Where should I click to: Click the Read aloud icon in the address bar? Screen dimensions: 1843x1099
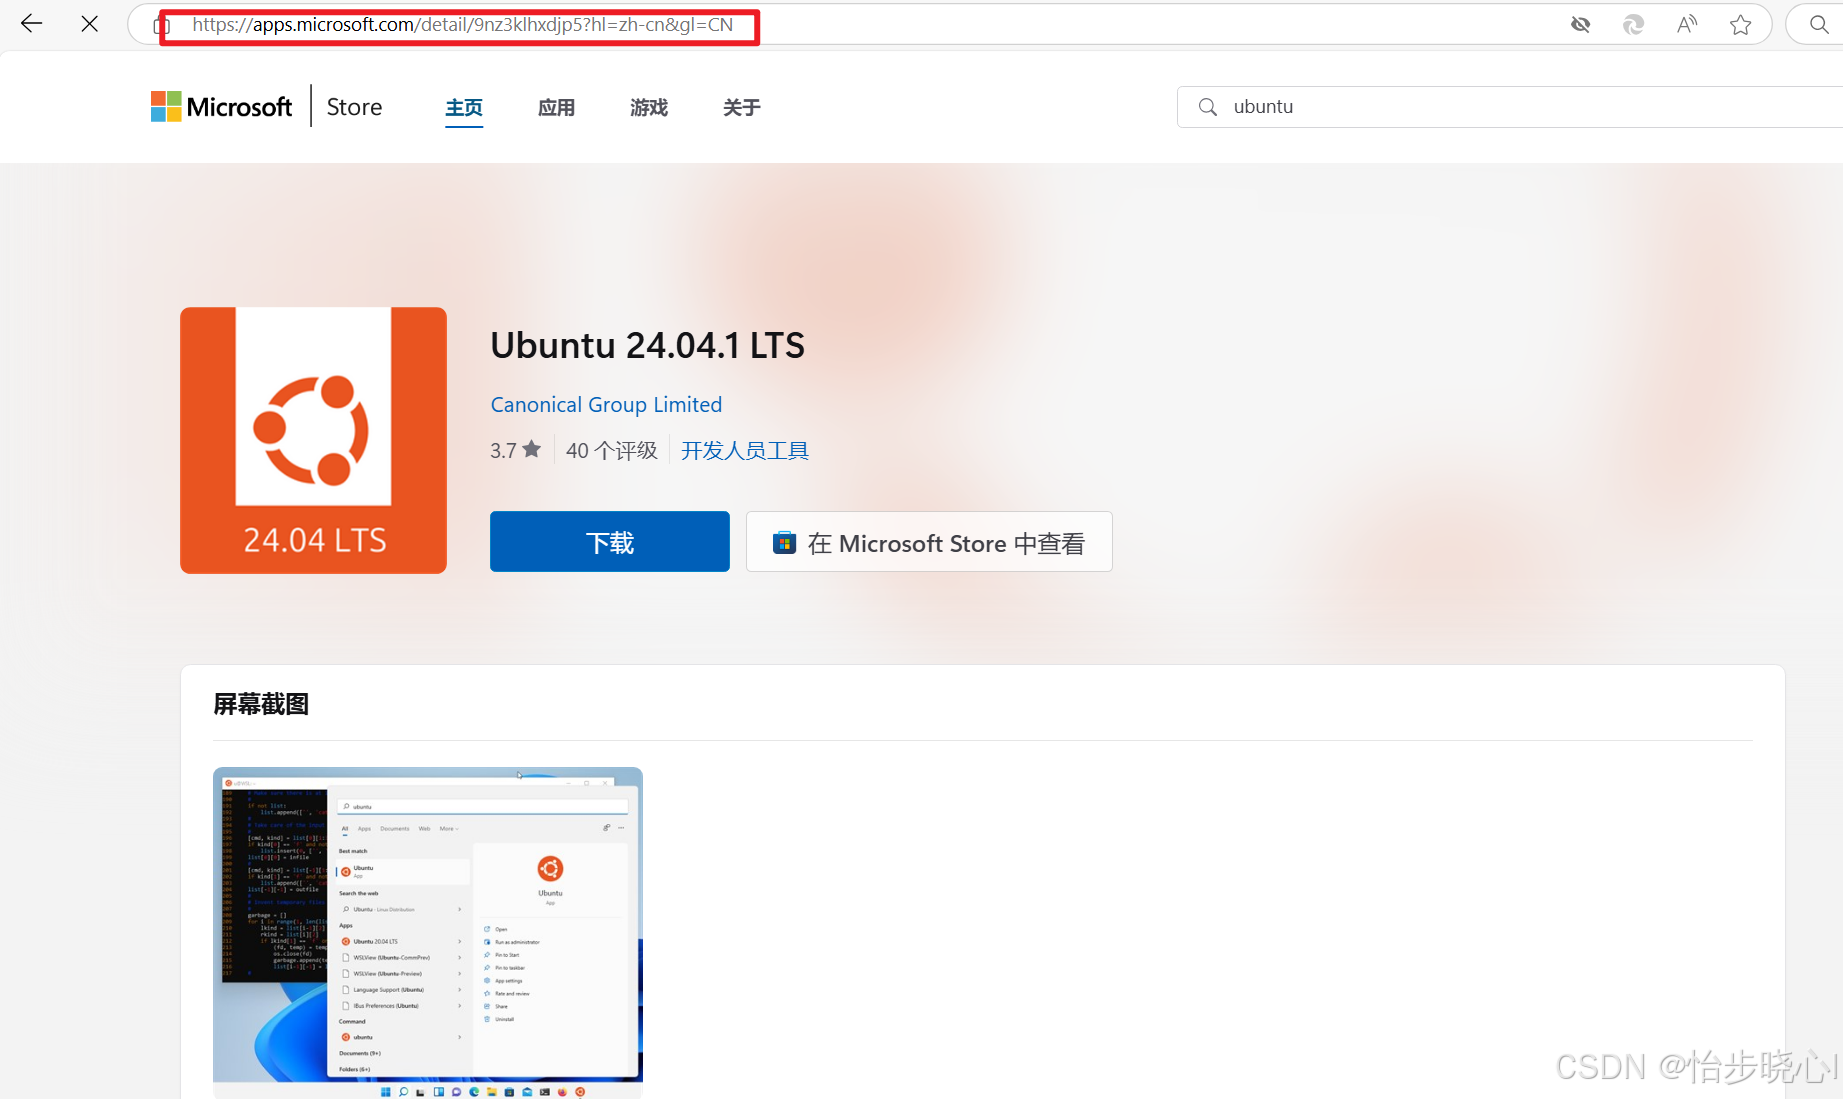(x=1686, y=25)
